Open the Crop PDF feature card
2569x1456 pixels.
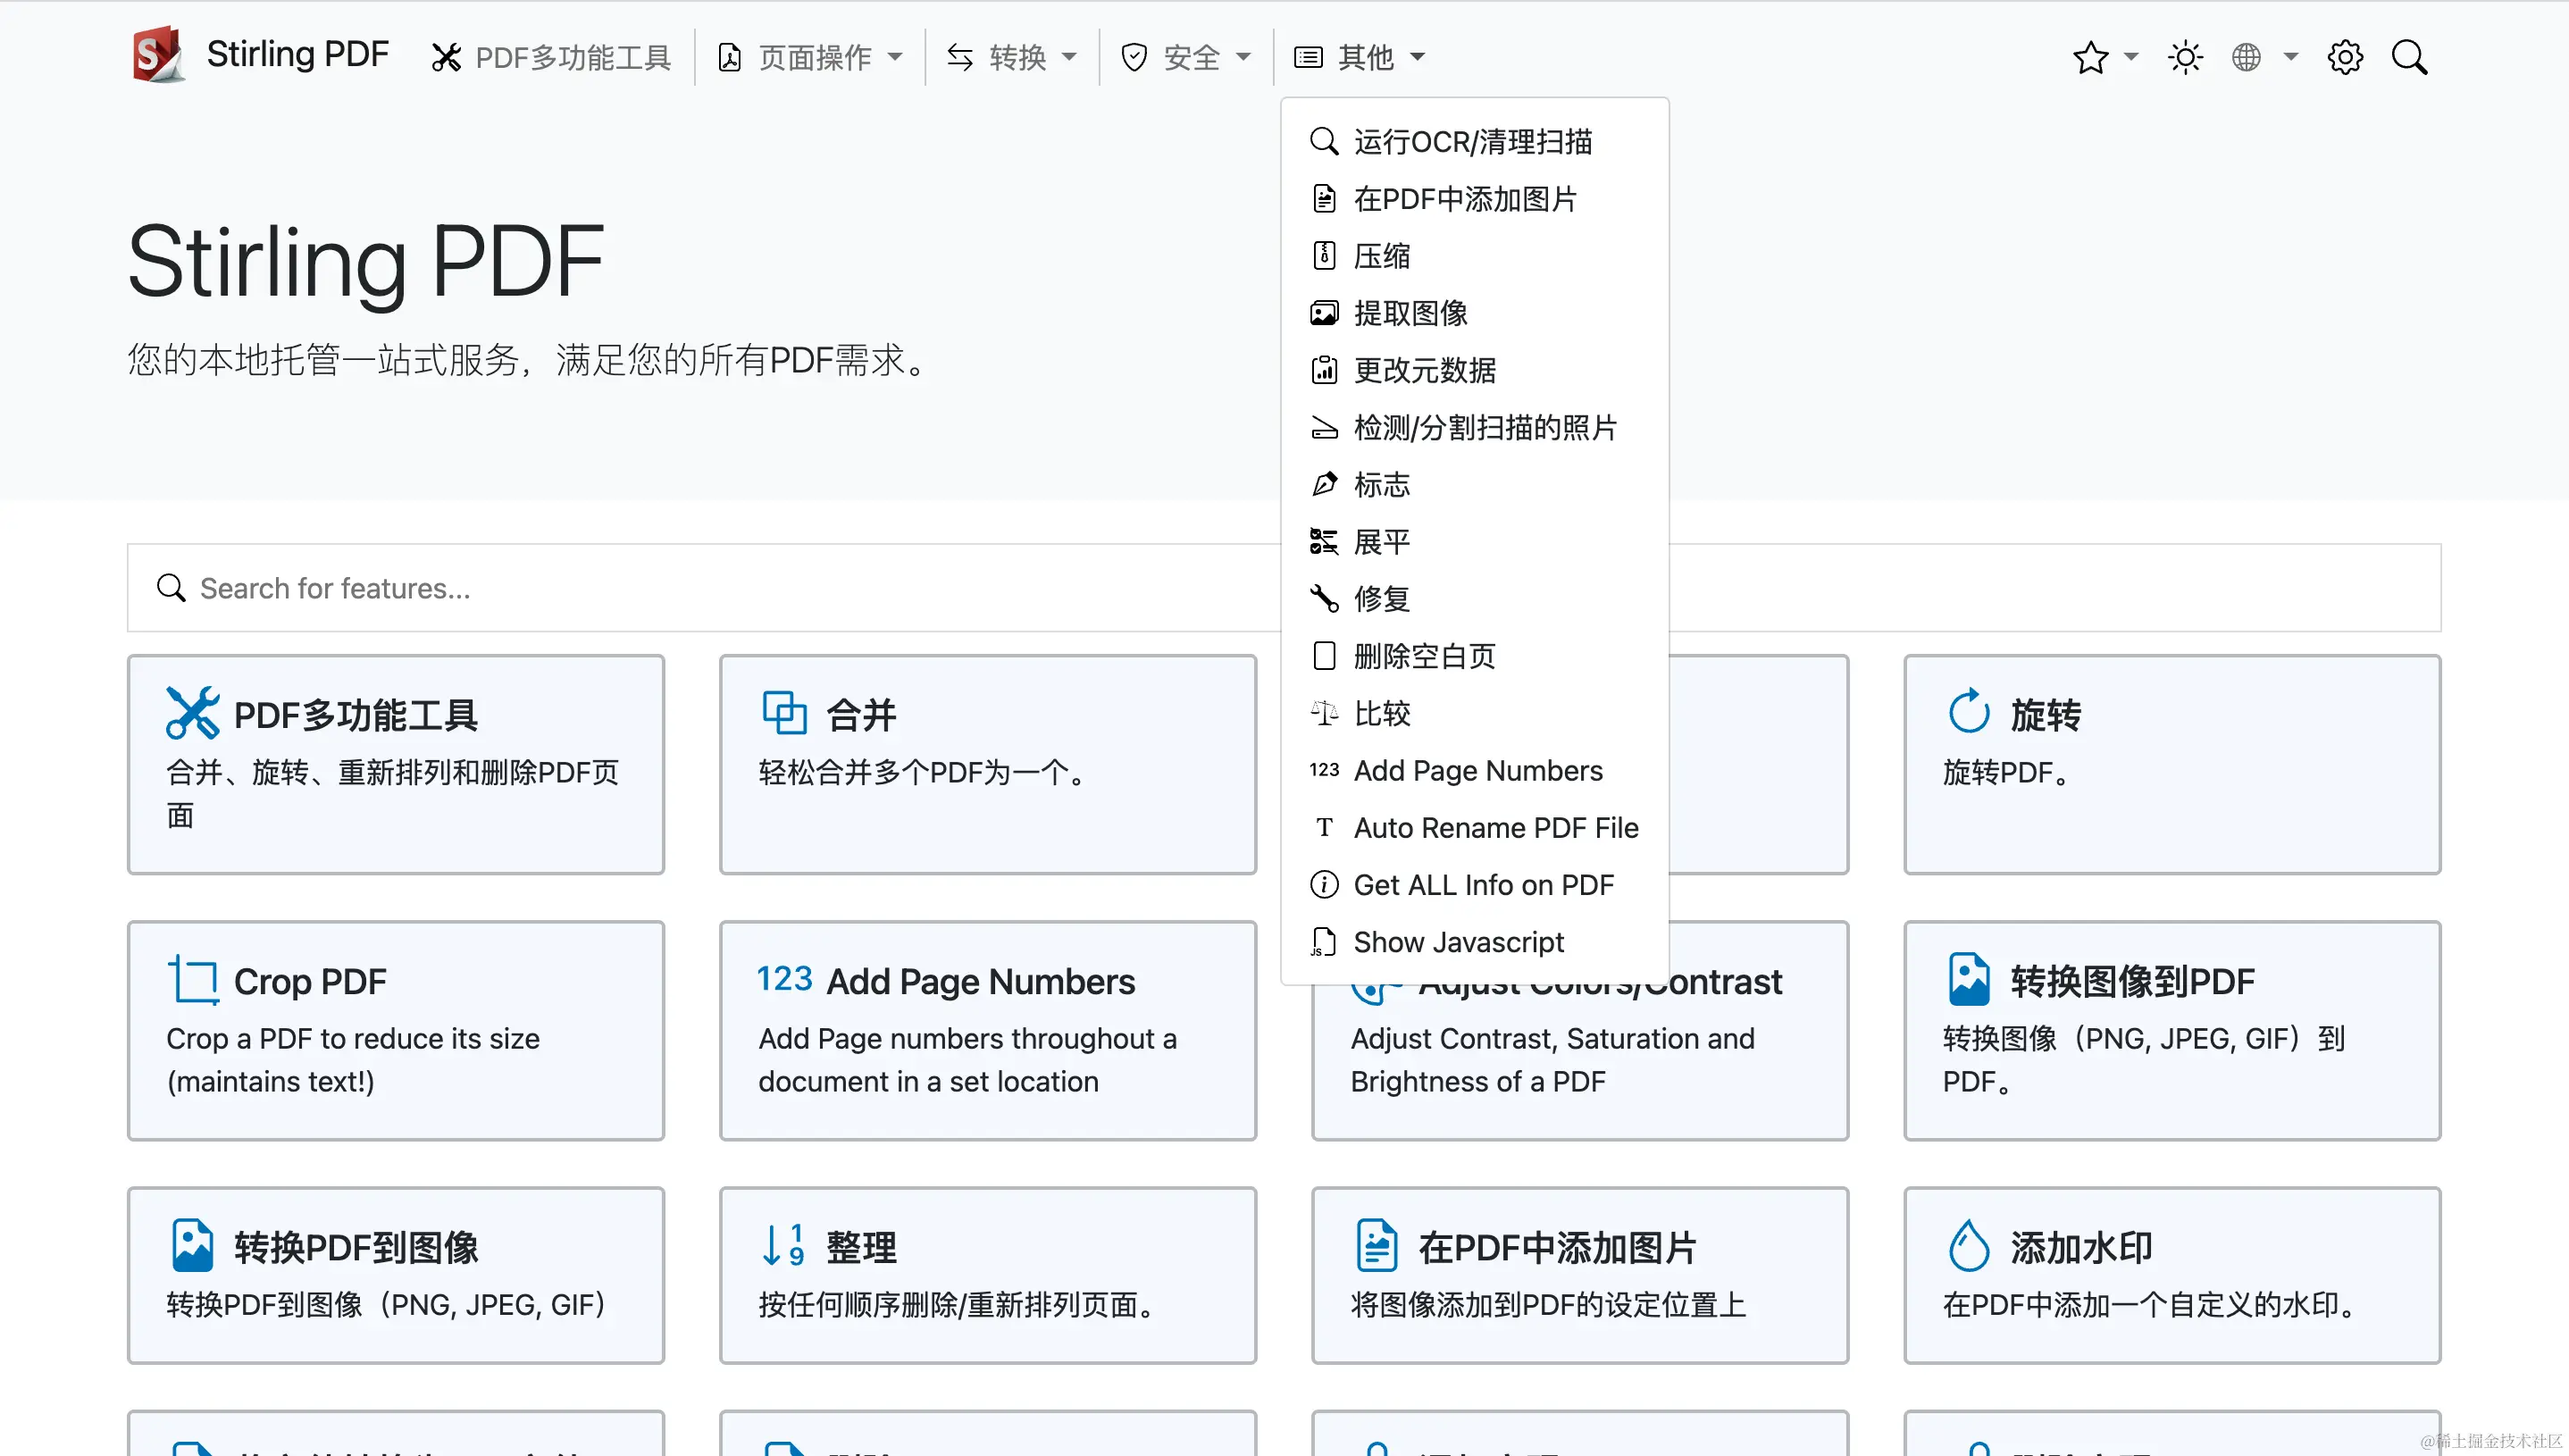(395, 1030)
